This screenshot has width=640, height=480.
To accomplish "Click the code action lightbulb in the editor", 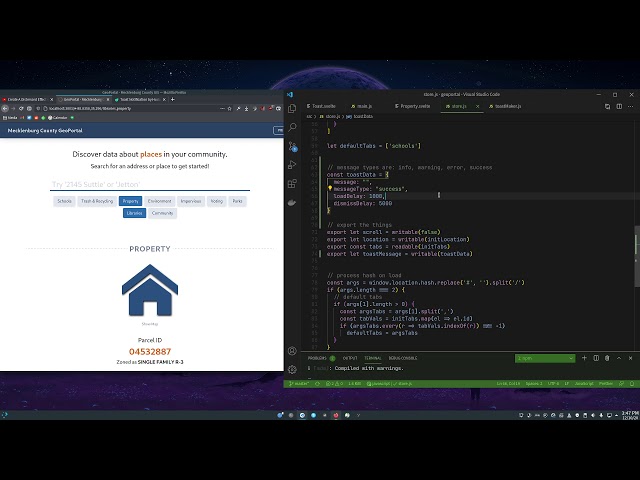I will click(330, 189).
